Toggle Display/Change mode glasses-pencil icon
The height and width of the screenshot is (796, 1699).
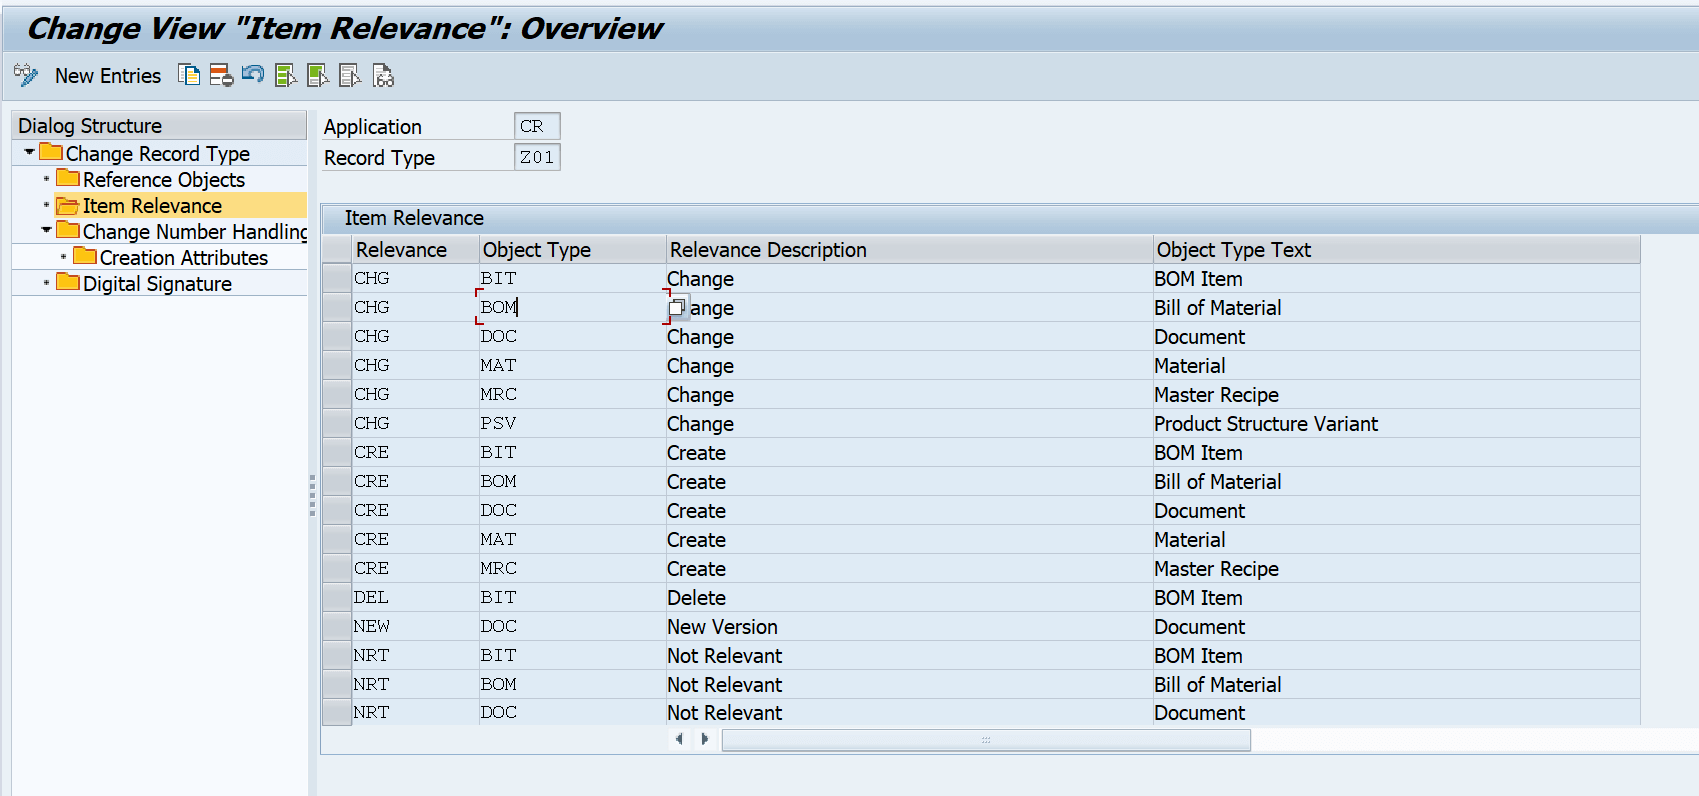[25, 75]
